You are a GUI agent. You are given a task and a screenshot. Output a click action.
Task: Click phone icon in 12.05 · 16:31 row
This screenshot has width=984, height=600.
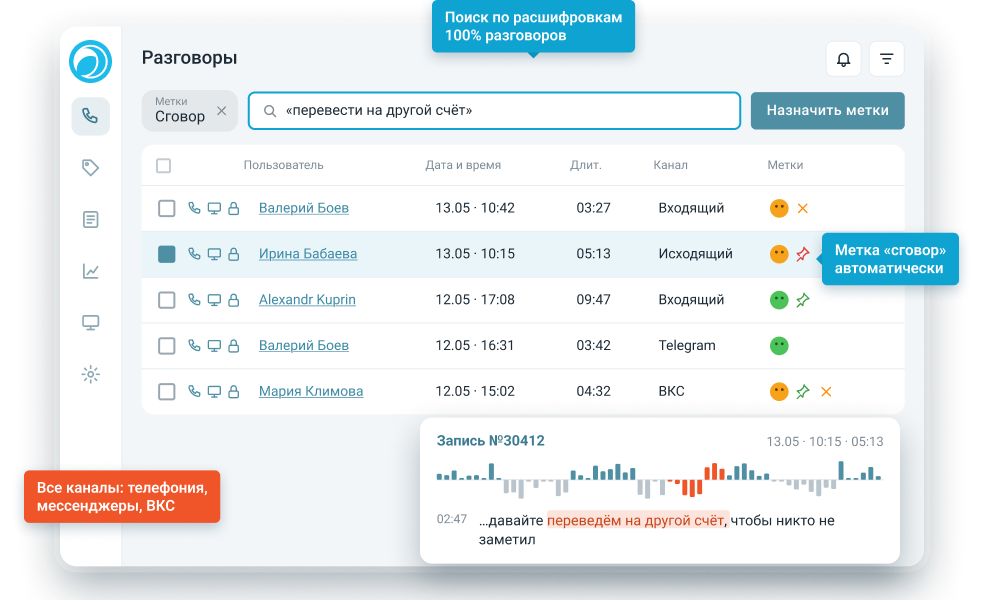click(195, 345)
